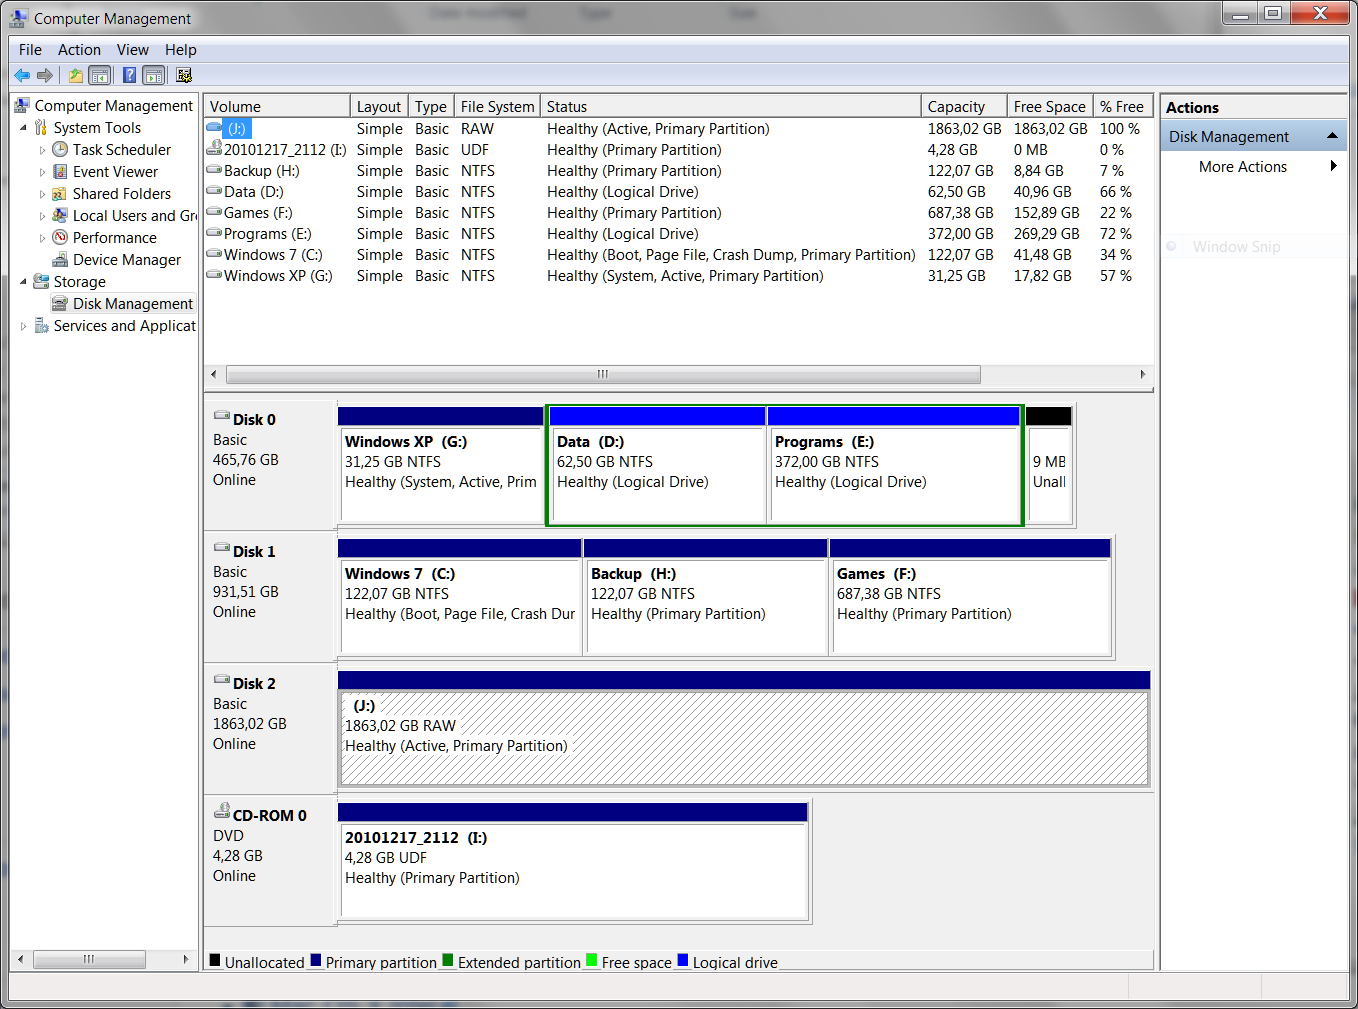Select the Games (F:) partition block

click(971, 596)
